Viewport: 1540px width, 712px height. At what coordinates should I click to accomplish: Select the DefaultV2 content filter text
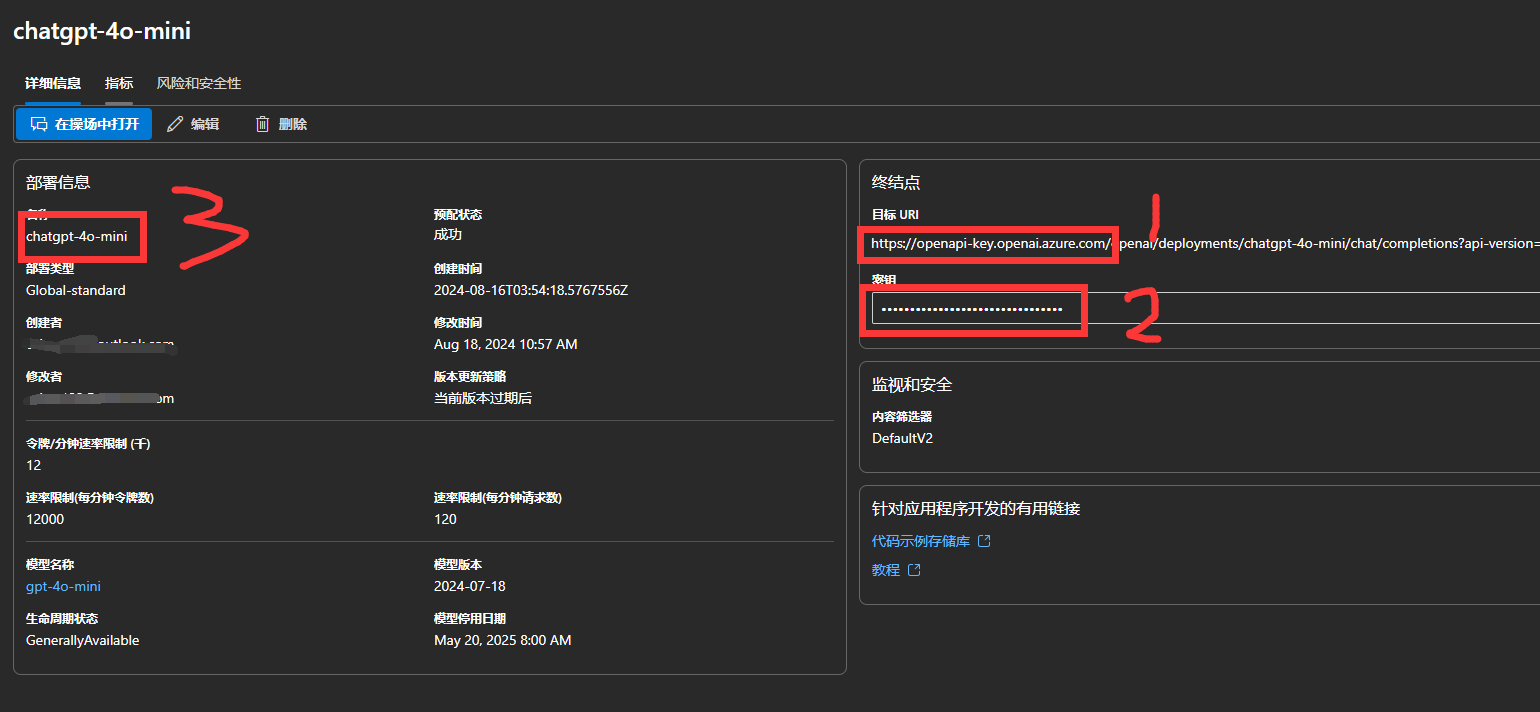pyautogui.click(x=902, y=438)
